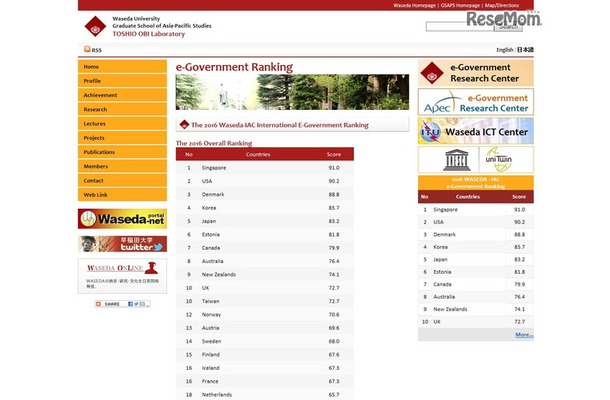Screen dimensions: 610x400
Task: Click Singapore in the main ranking table
Action: click(x=214, y=168)
